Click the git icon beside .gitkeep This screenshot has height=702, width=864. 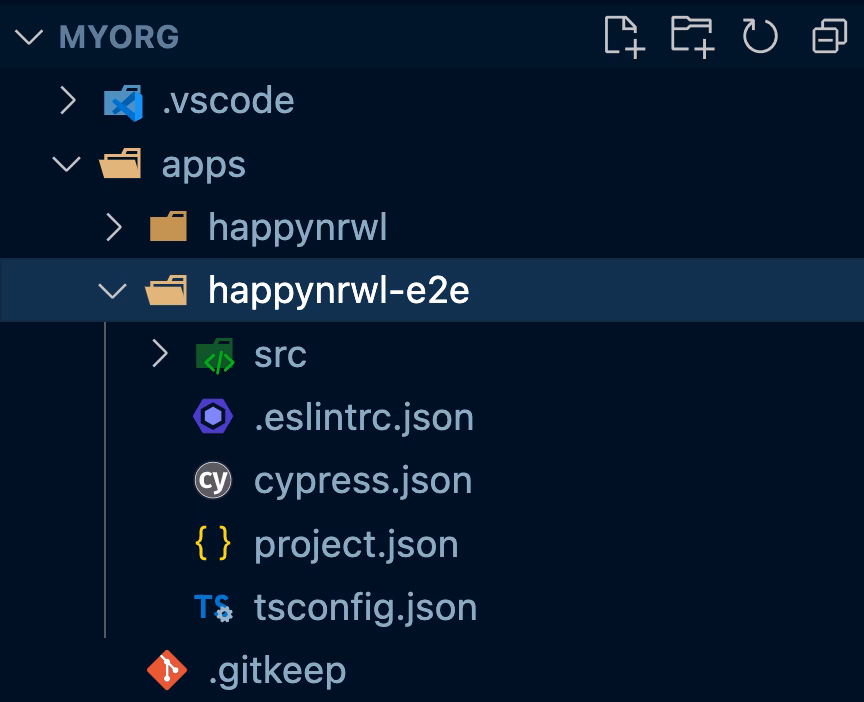(166, 670)
